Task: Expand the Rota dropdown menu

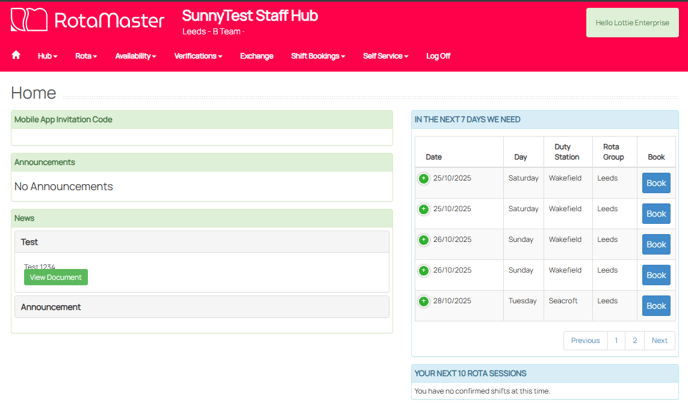Action: click(x=86, y=56)
